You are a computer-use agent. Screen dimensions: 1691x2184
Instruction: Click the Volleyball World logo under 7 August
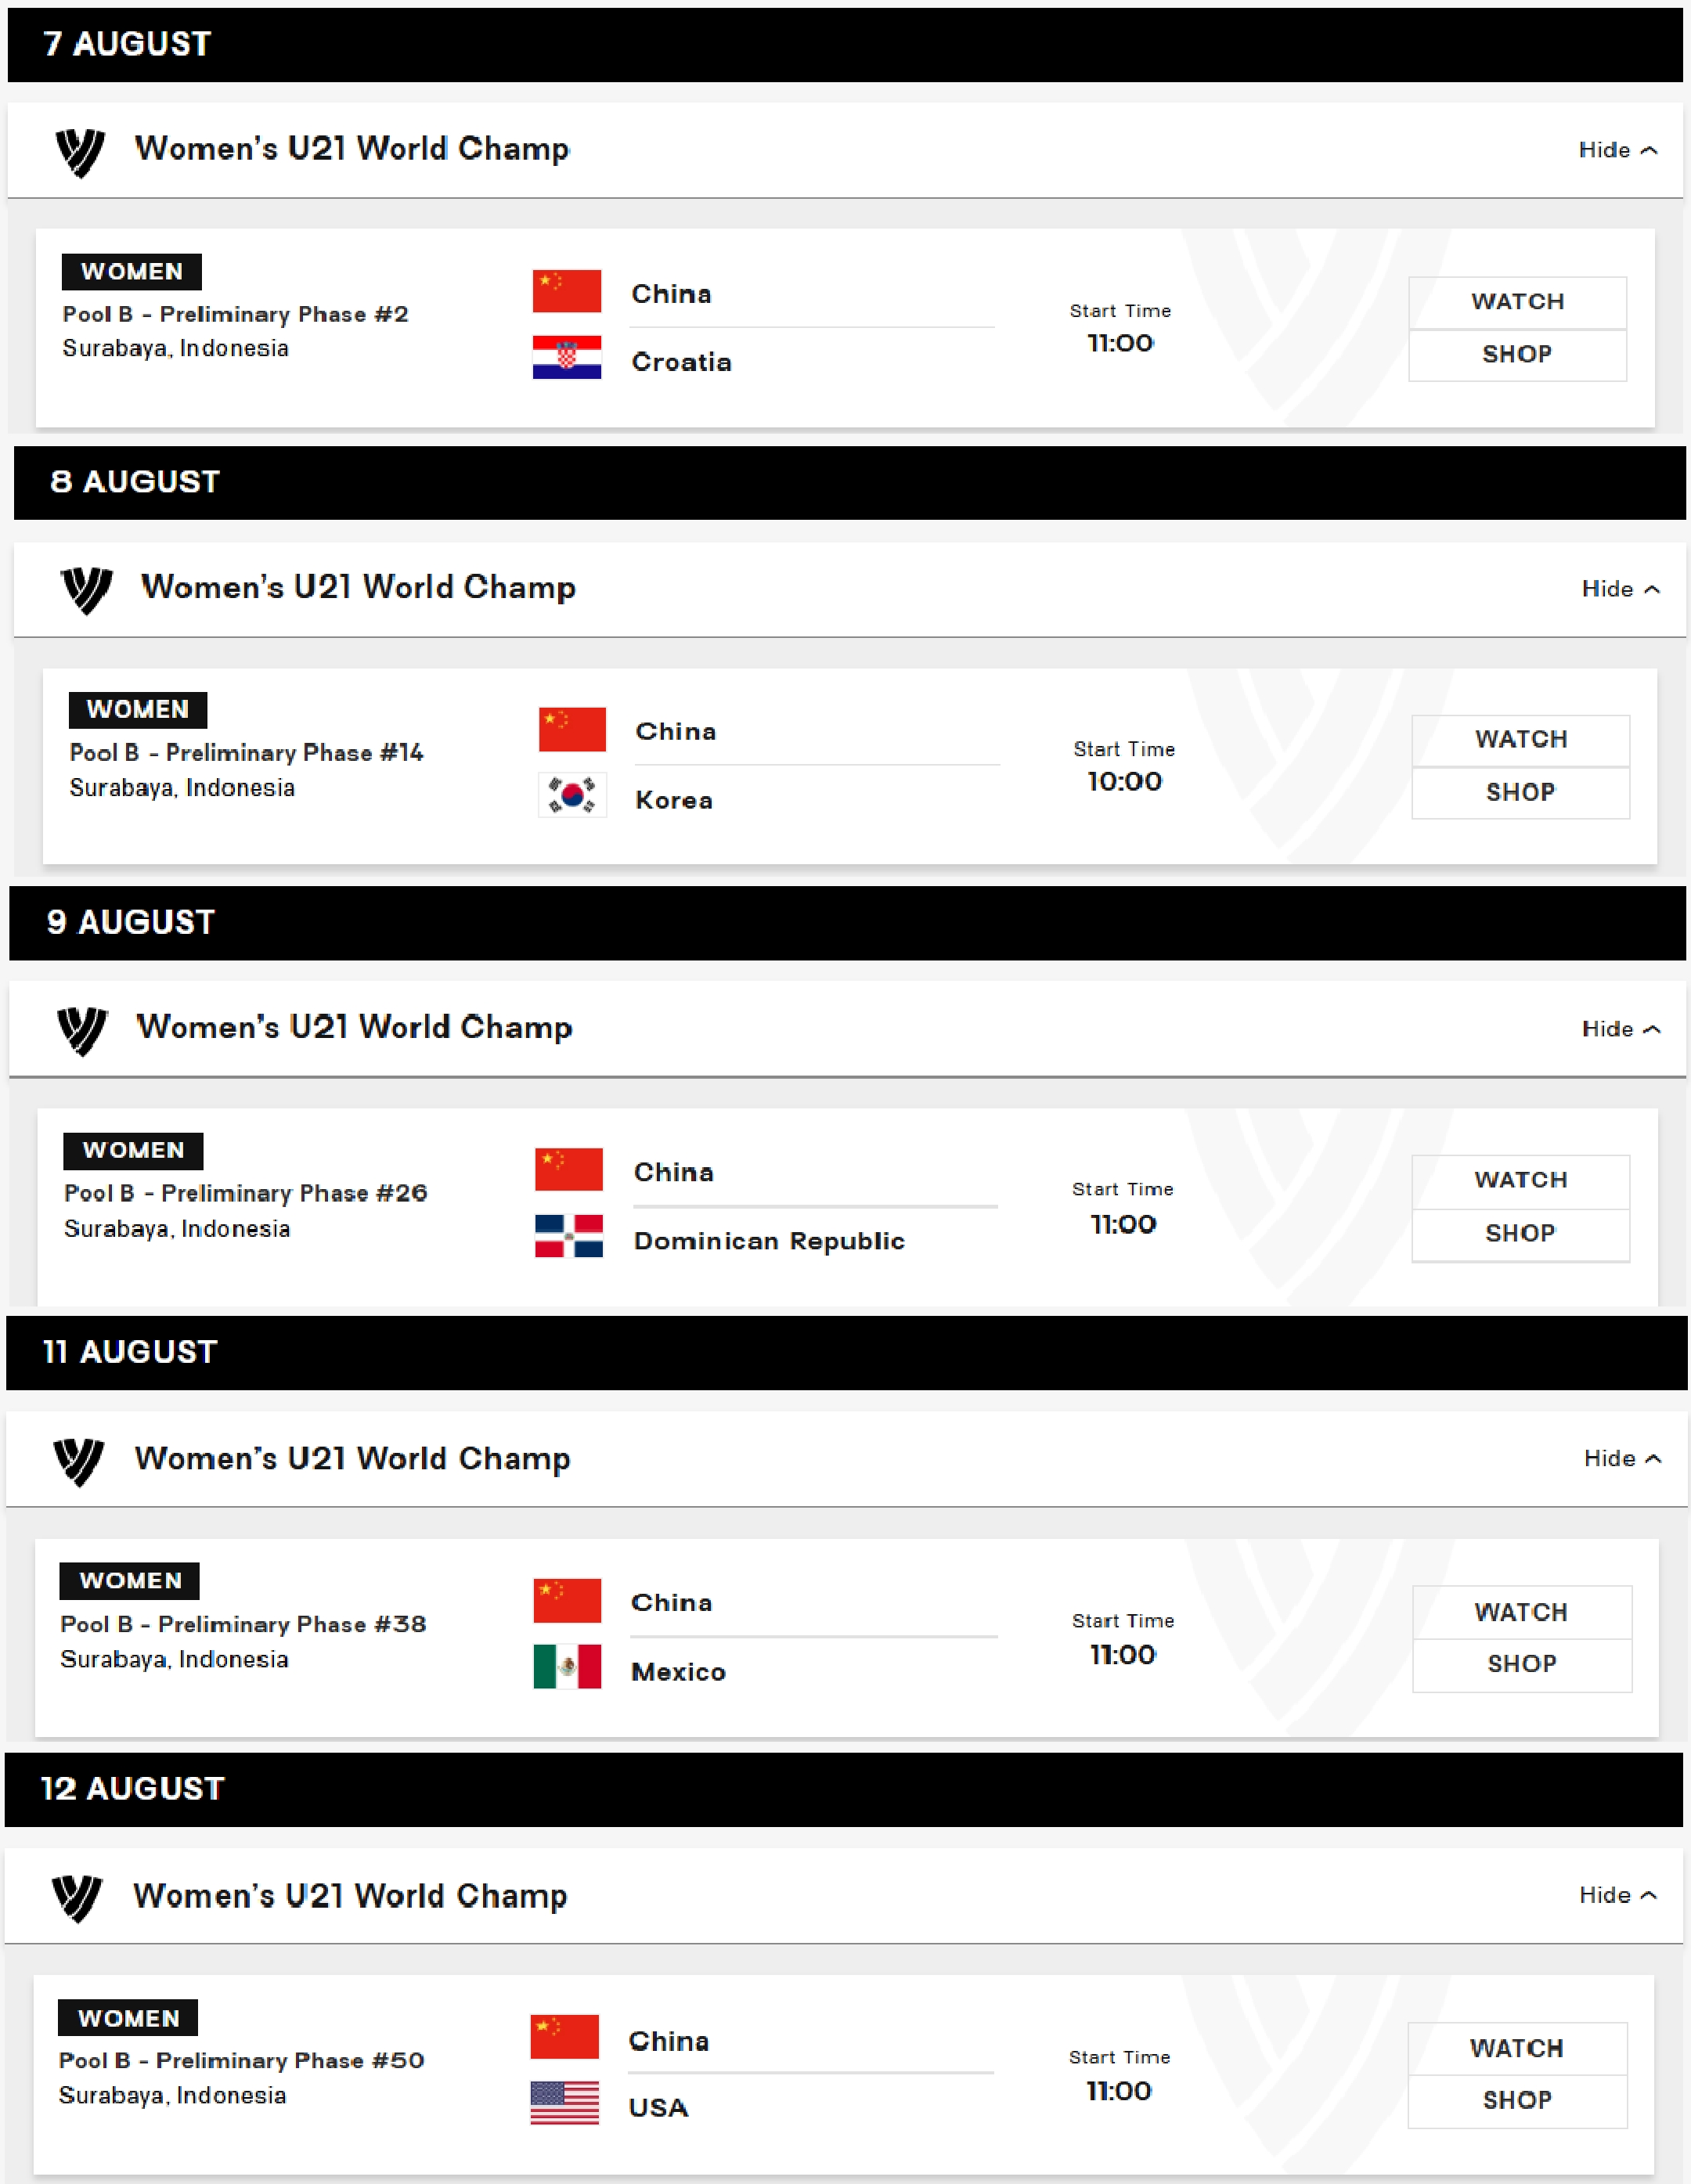[x=80, y=152]
